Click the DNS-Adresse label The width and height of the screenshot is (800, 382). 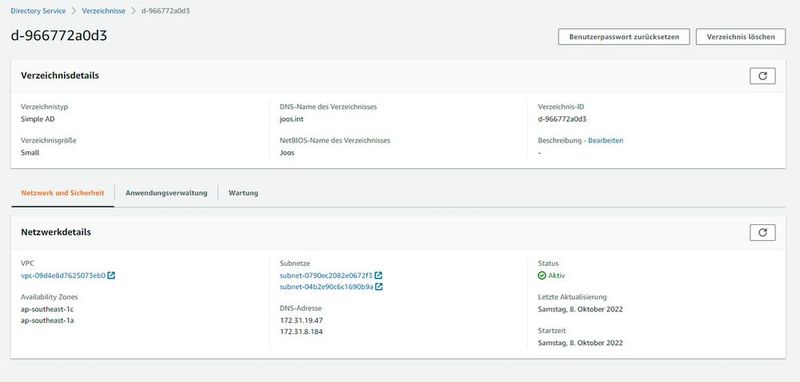301,308
